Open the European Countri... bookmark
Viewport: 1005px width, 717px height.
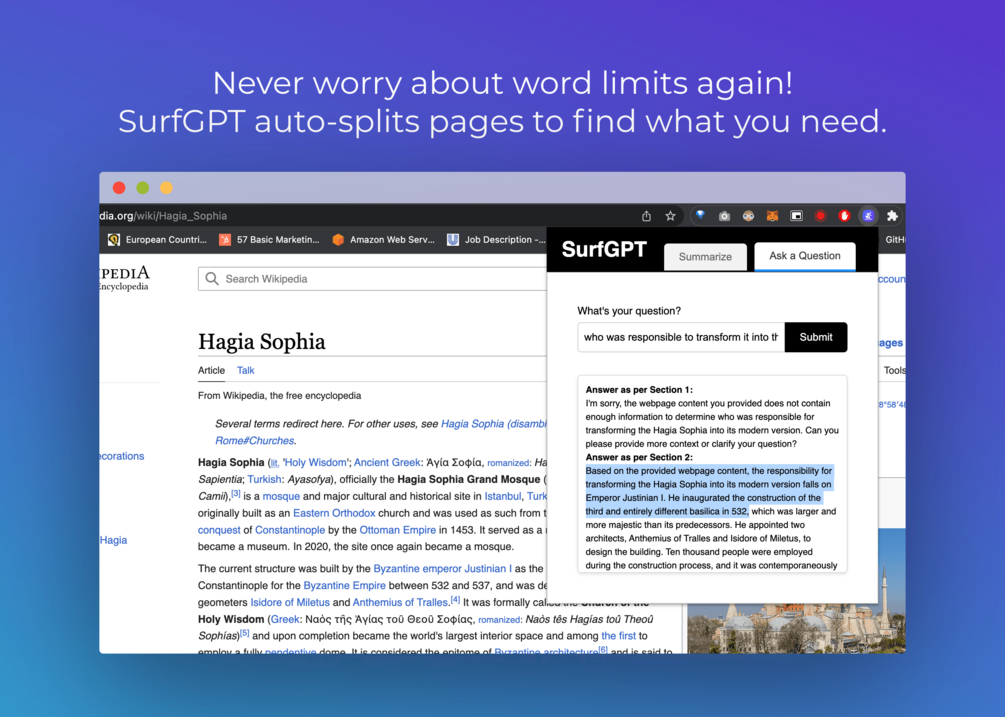point(158,240)
